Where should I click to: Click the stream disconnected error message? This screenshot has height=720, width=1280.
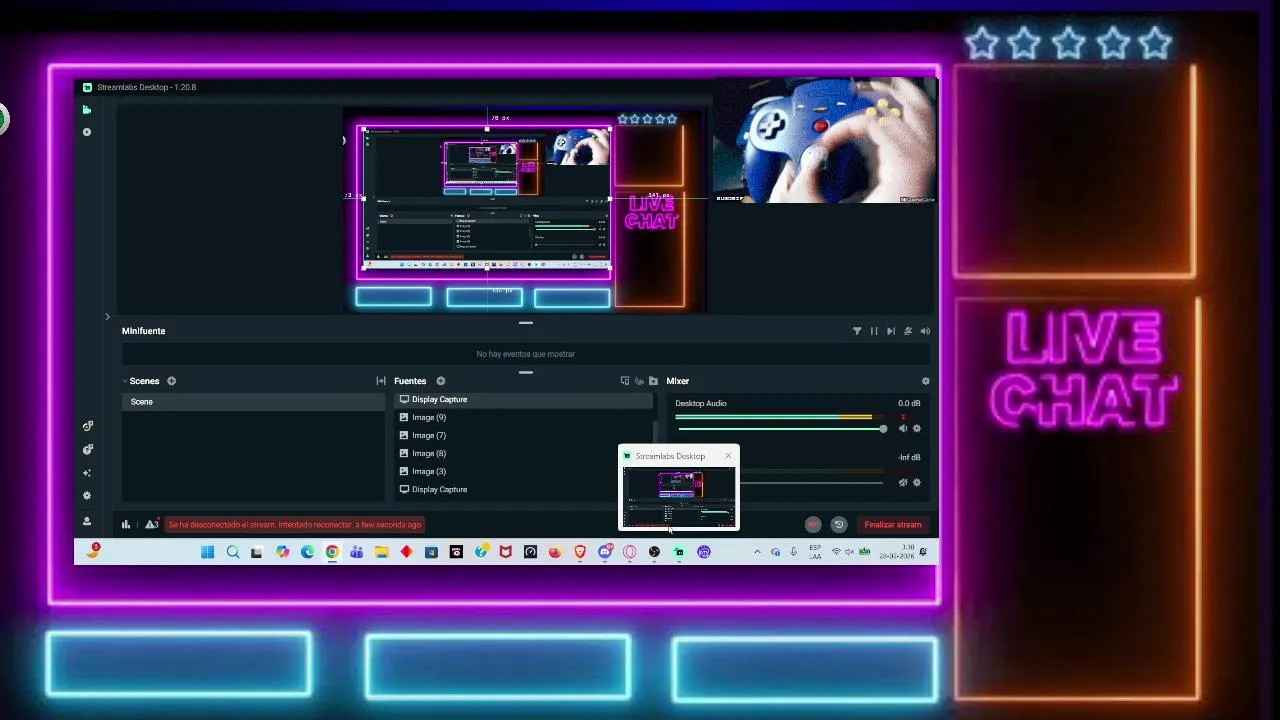coord(295,524)
